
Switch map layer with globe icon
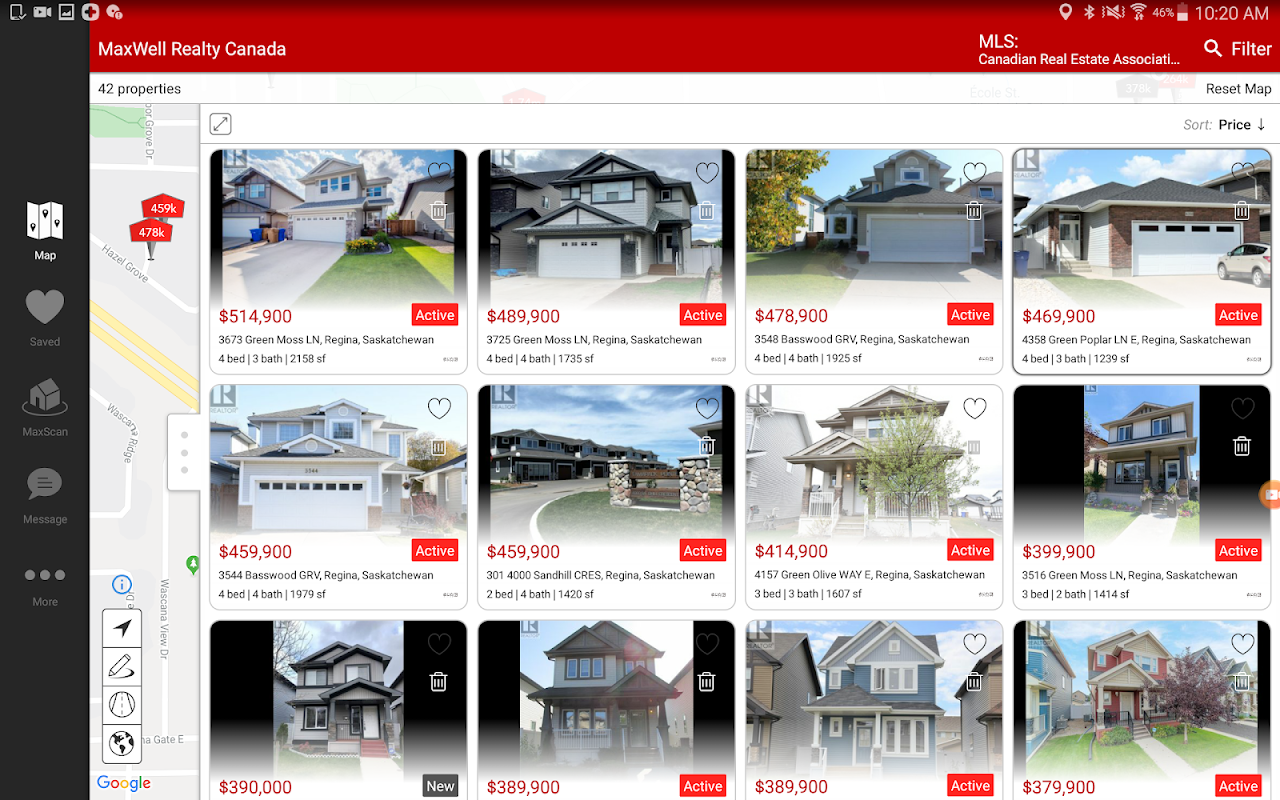pyautogui.click(x=122, y=744)
